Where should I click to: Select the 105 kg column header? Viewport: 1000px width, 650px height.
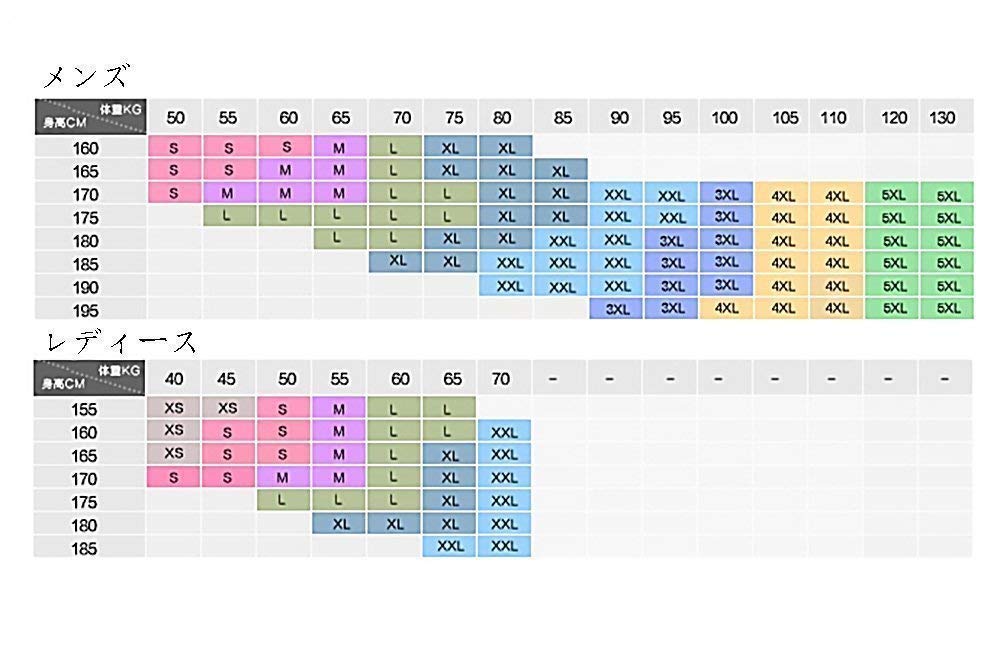[x=785, y=118]
